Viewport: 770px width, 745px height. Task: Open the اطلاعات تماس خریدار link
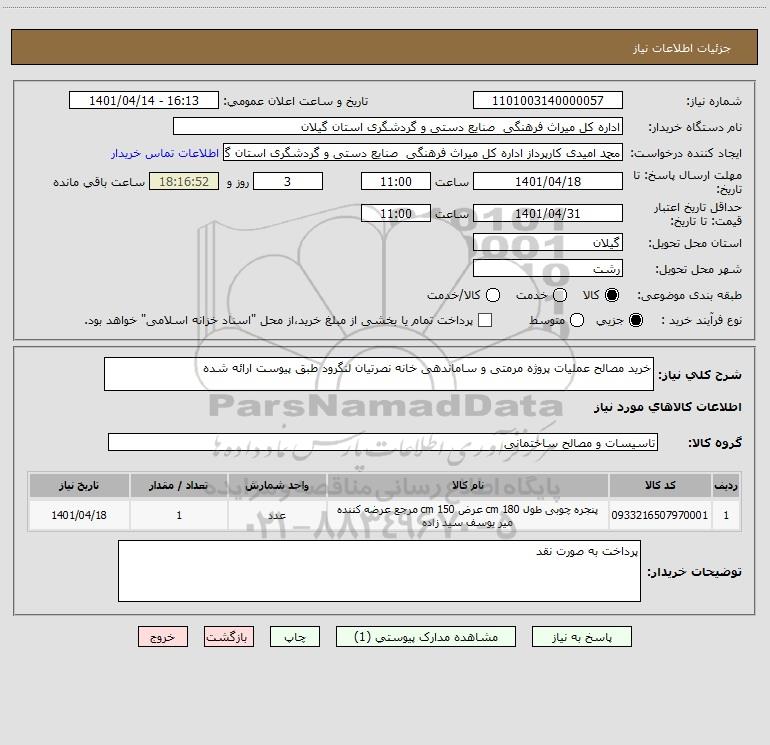tap(165, 153)
